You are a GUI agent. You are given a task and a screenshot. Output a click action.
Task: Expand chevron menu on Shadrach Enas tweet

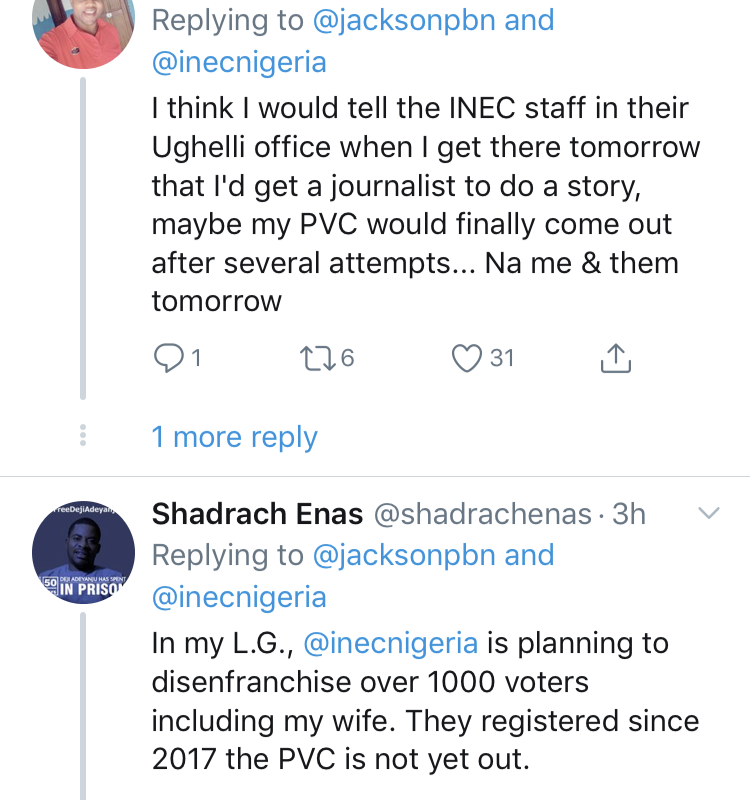tap(709, 512)
